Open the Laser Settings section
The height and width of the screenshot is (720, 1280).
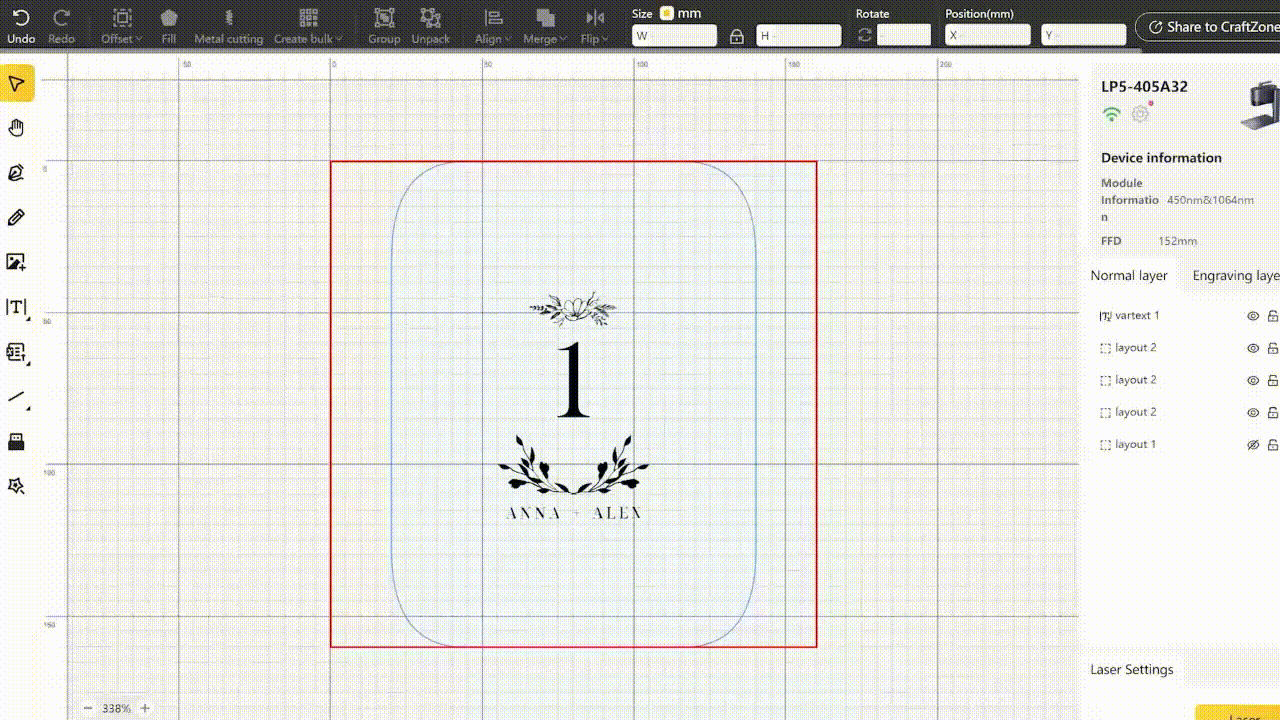(x=1132, y=669)
